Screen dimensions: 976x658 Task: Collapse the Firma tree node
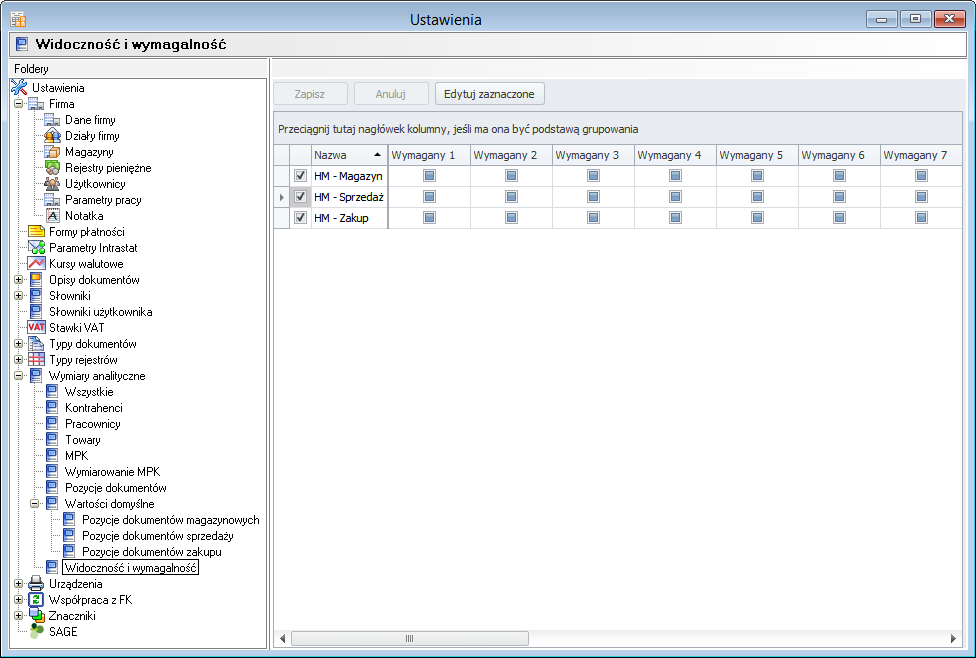coord(19,104)
